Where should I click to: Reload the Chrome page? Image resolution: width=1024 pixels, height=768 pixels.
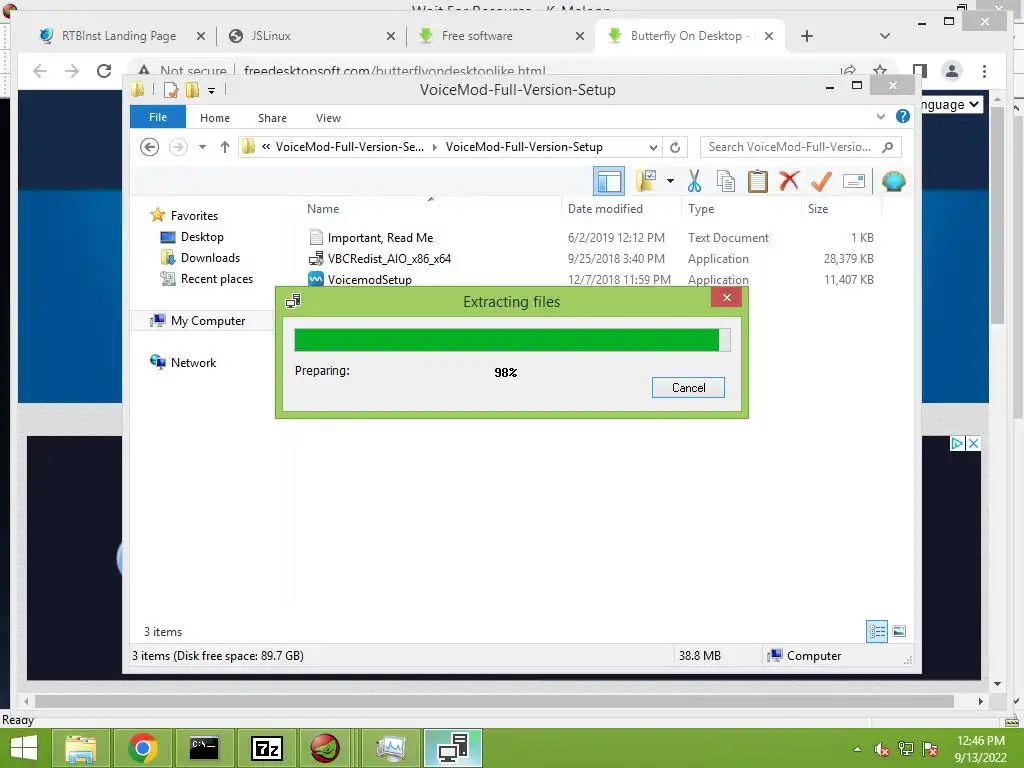[104, 71]
